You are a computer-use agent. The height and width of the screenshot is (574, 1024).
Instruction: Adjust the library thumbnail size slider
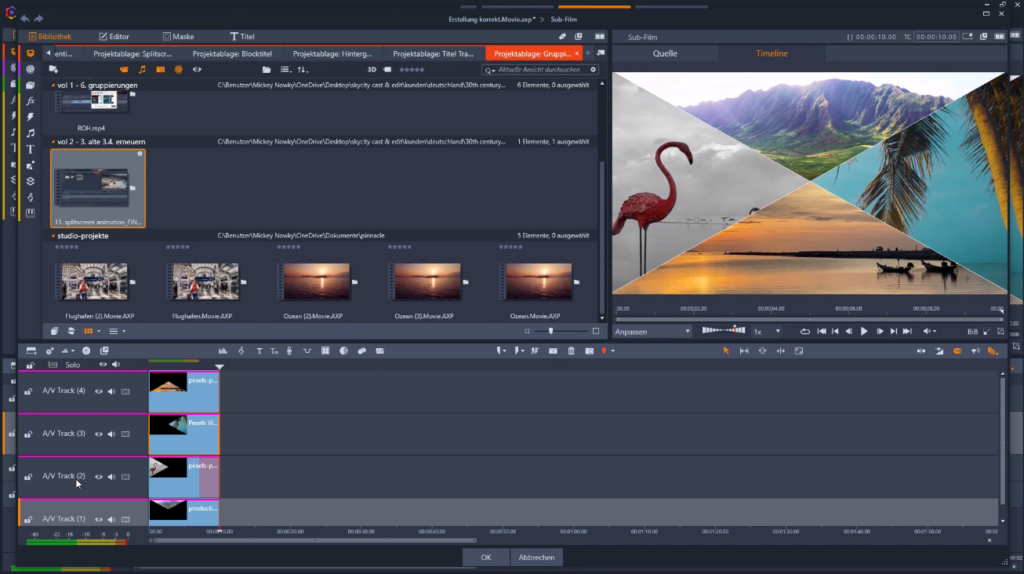point(550,331)
